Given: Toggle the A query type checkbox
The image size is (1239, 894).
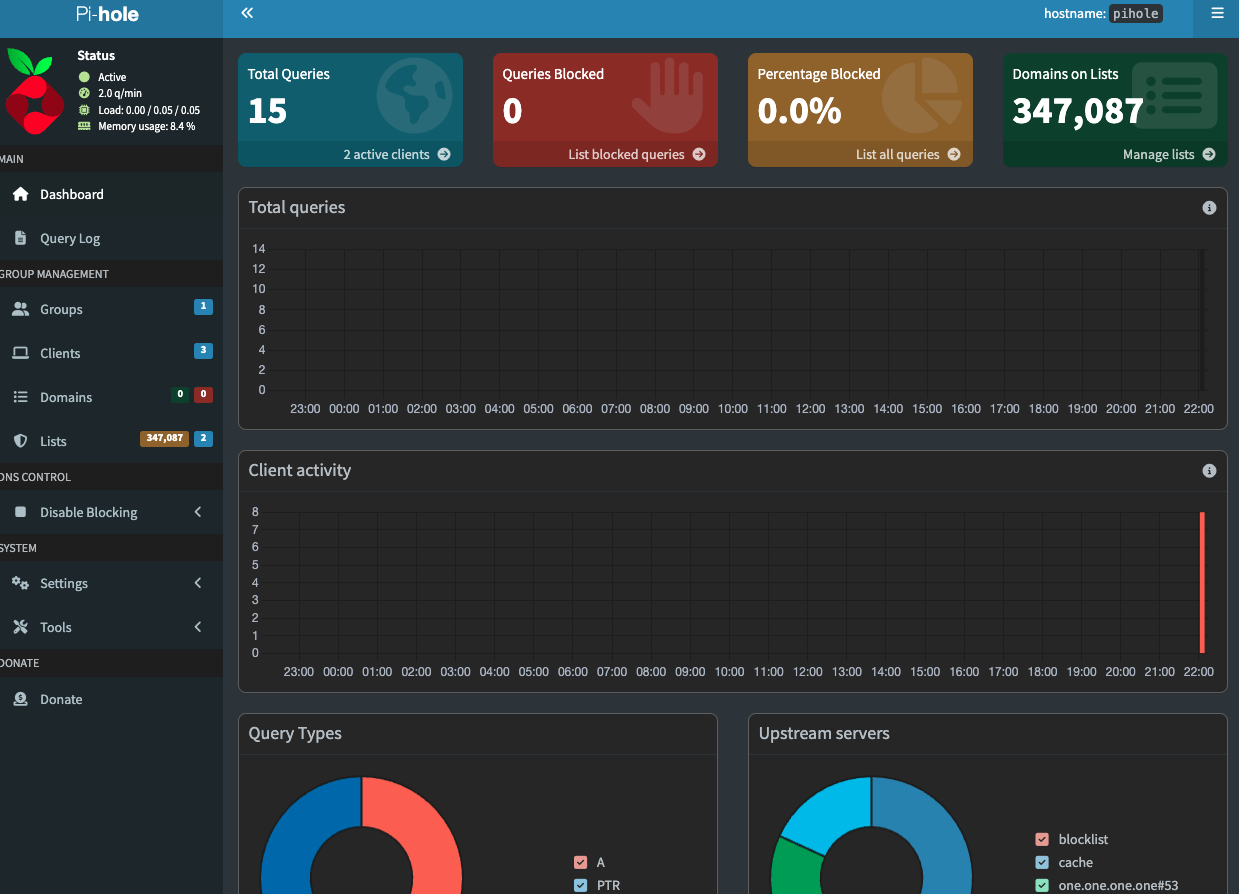Looking at the screenshot, I should pyautogui.click(x=580, y=862).
